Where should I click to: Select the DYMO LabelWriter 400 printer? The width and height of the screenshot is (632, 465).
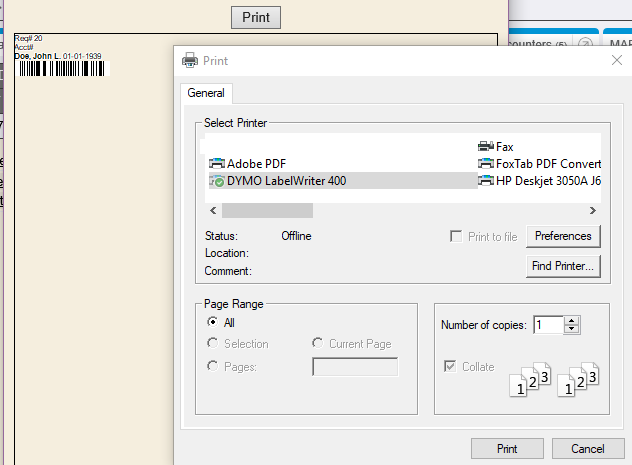(x=286, y=181)
